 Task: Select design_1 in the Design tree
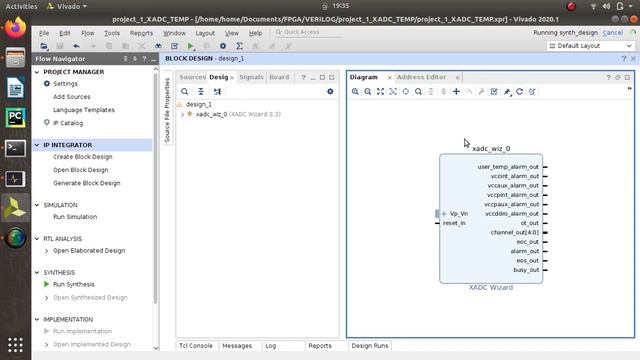[199, 104]
